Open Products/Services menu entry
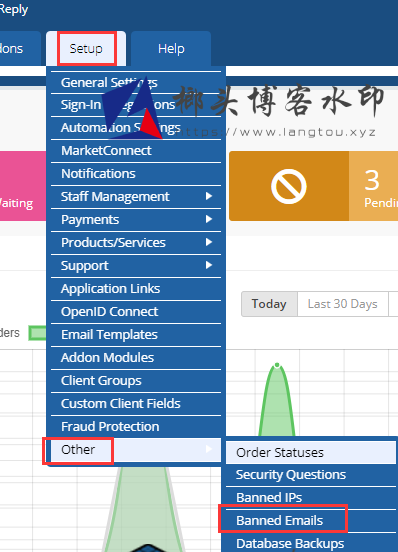398x552 pixels. 136,243
